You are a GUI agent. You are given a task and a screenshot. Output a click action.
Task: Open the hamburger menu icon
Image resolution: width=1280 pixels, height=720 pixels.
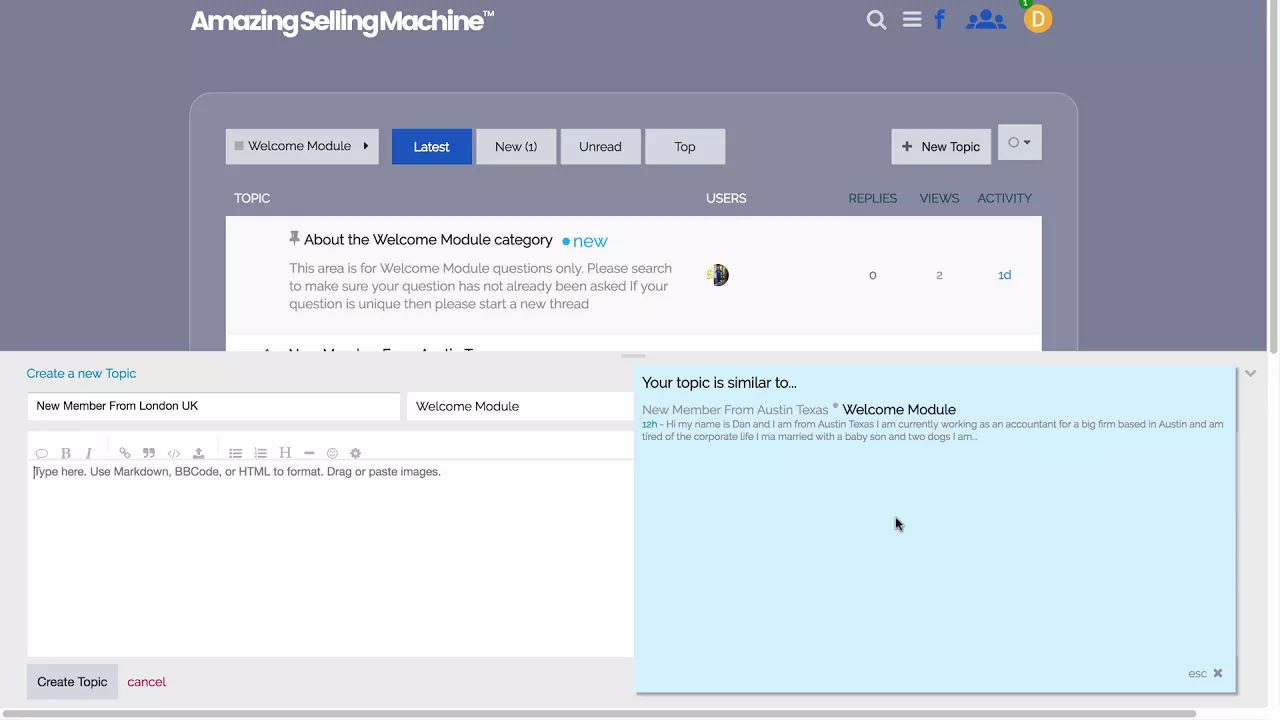tap(912, 19)
